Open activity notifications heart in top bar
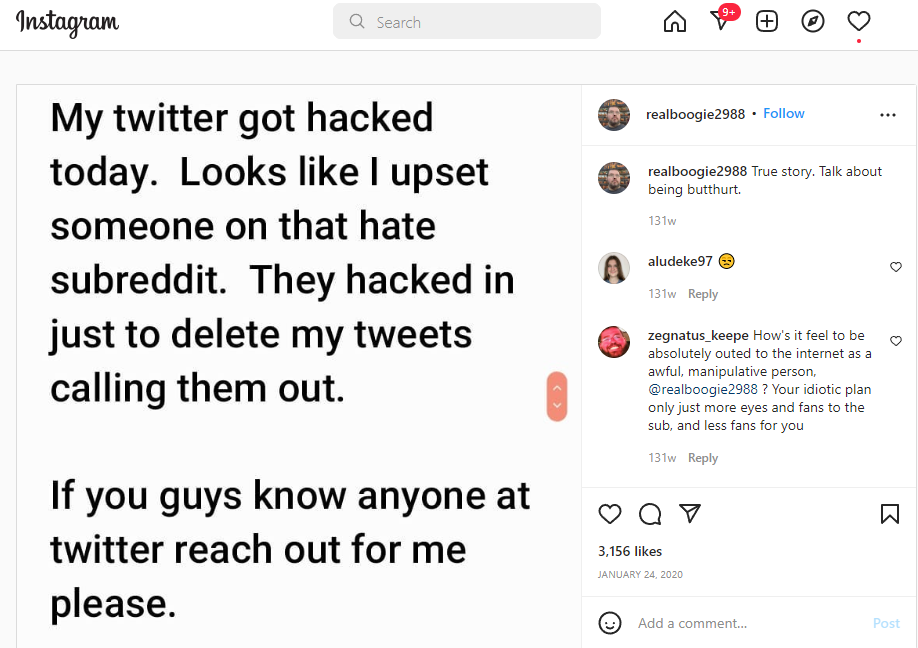Viewport: 918px width, 648px height. coord(859,21)
